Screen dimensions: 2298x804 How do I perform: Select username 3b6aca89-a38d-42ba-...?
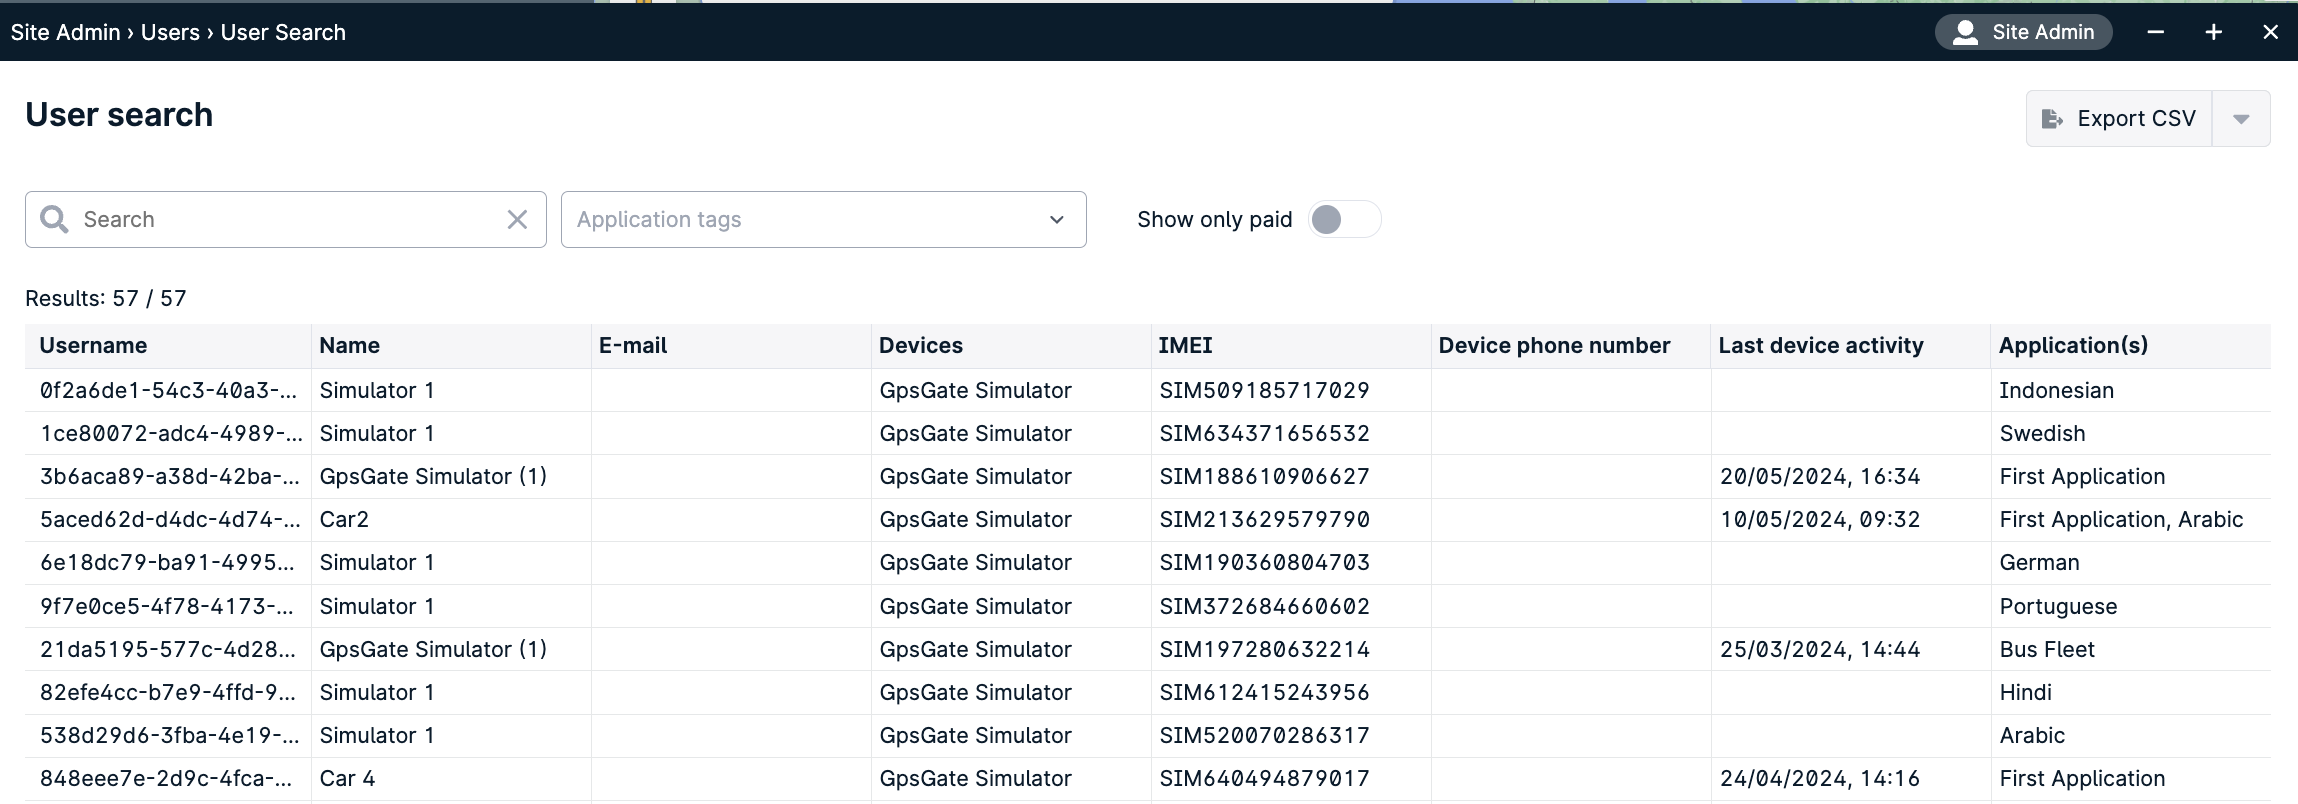(170, 476)
